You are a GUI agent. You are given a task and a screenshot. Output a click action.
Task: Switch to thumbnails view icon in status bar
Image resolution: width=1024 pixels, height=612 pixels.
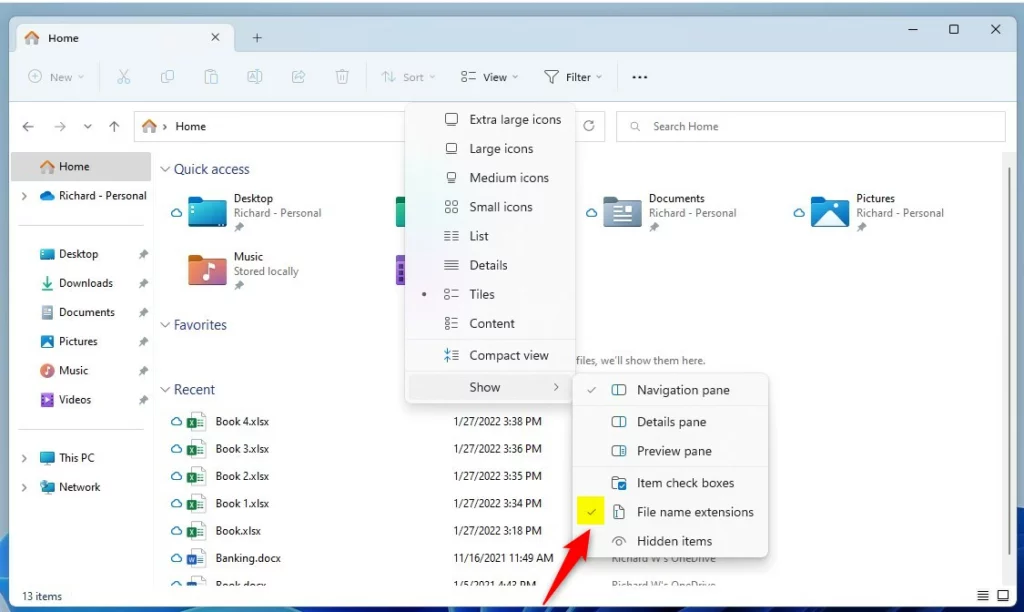point(1003,596)
